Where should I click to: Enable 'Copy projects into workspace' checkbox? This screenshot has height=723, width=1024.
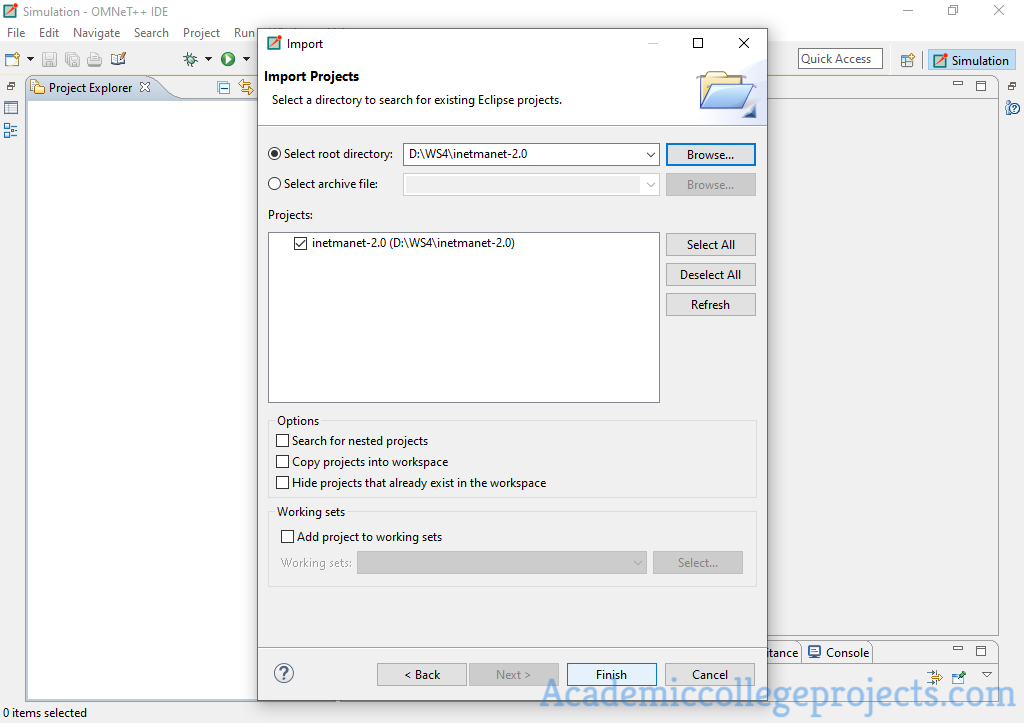point(283,462)
